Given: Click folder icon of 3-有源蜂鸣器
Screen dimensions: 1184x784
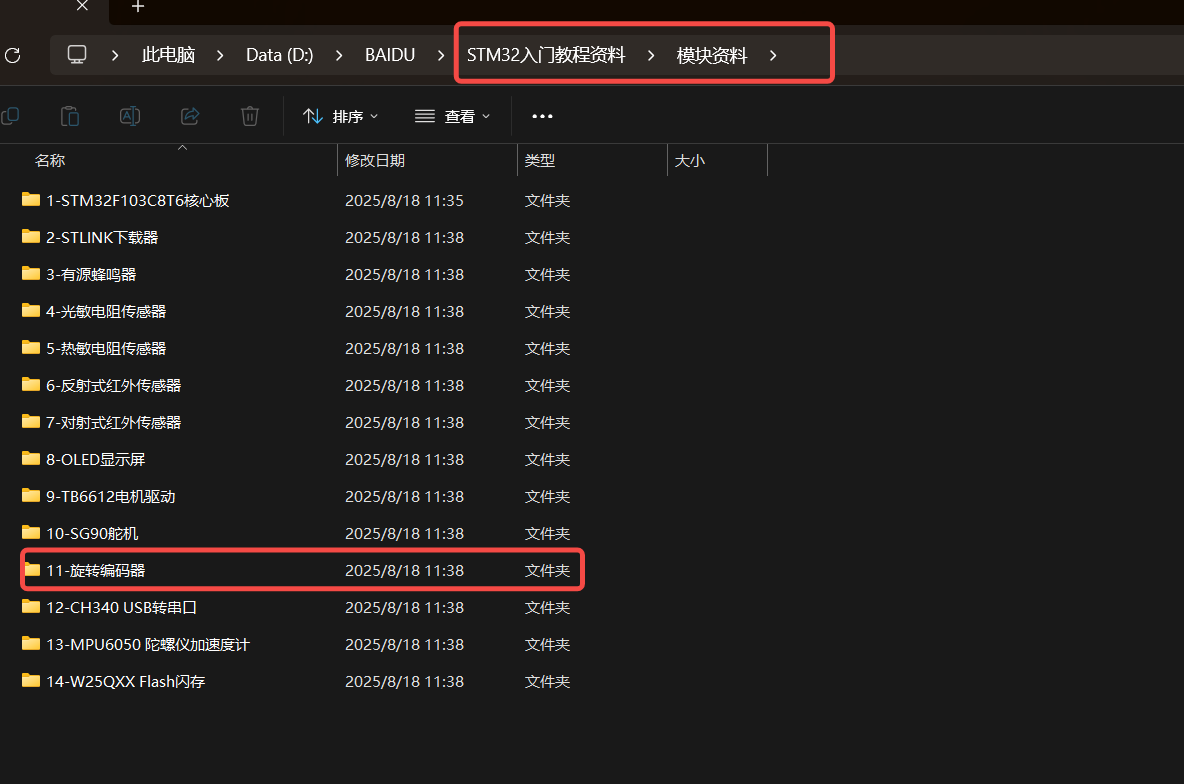Looking at the screenshot, I should 31,273.
